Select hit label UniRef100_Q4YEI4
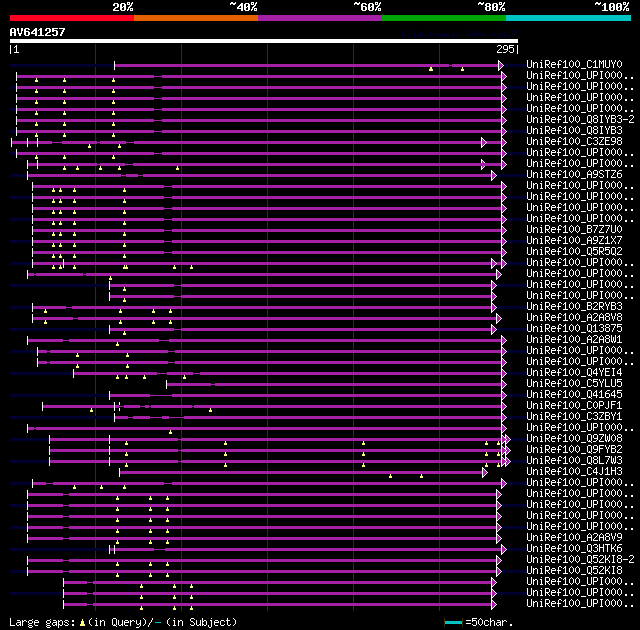 point(574,373)
